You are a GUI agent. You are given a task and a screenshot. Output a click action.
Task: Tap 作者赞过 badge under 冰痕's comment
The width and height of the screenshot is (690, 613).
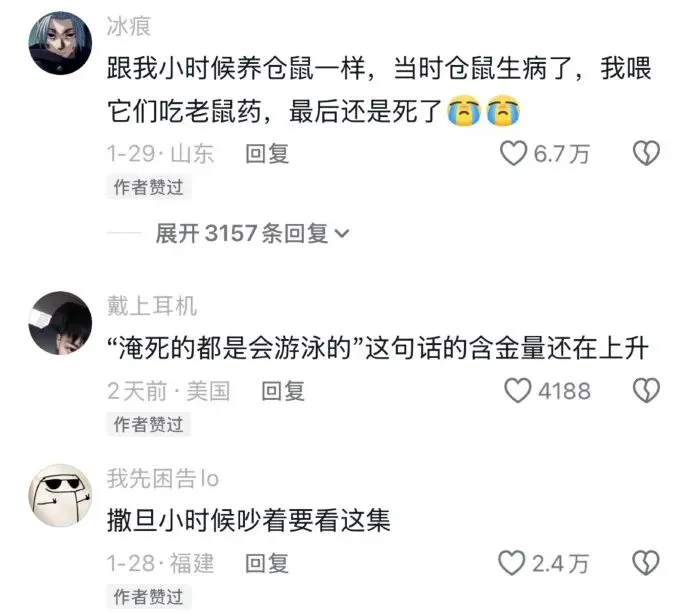tap(149, 187)
